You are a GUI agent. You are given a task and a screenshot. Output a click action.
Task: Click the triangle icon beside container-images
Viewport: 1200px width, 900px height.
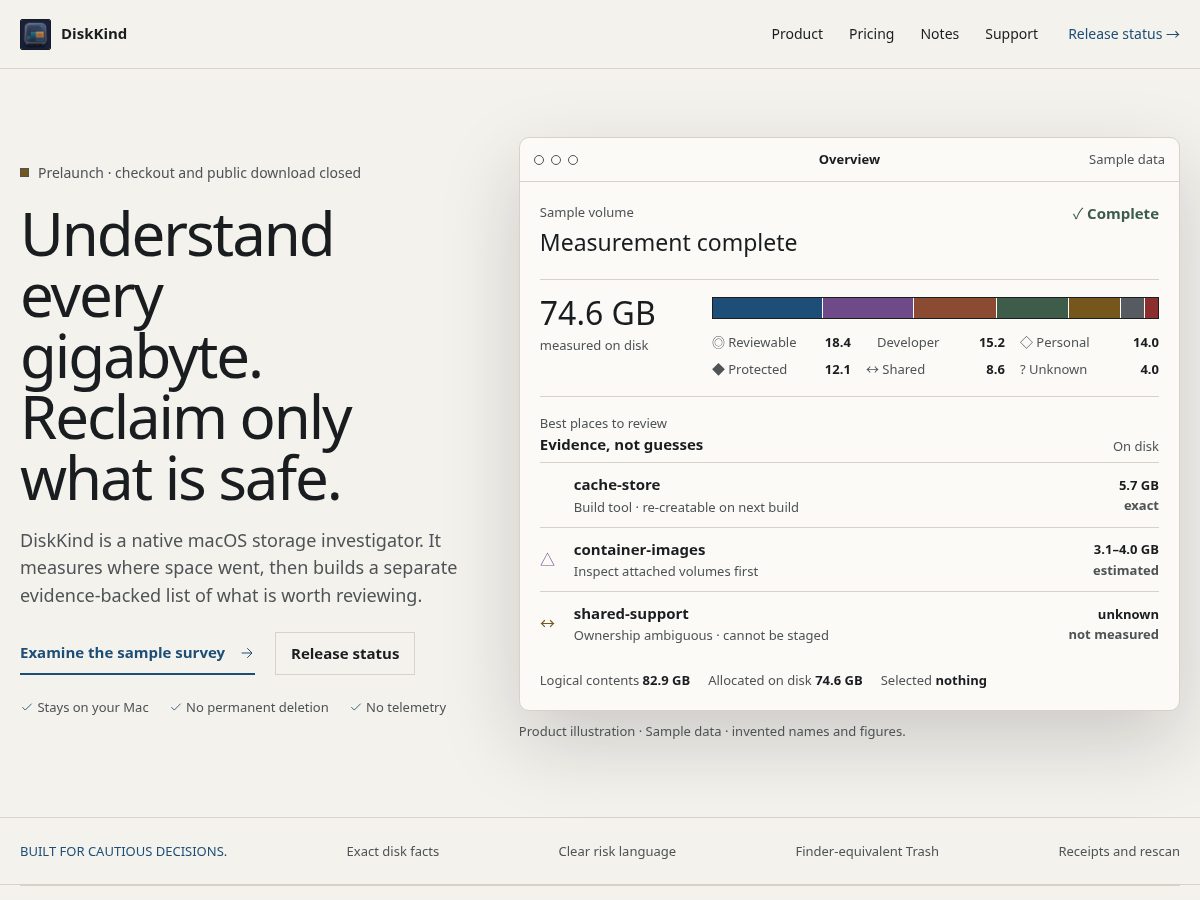tap(547, 559)
